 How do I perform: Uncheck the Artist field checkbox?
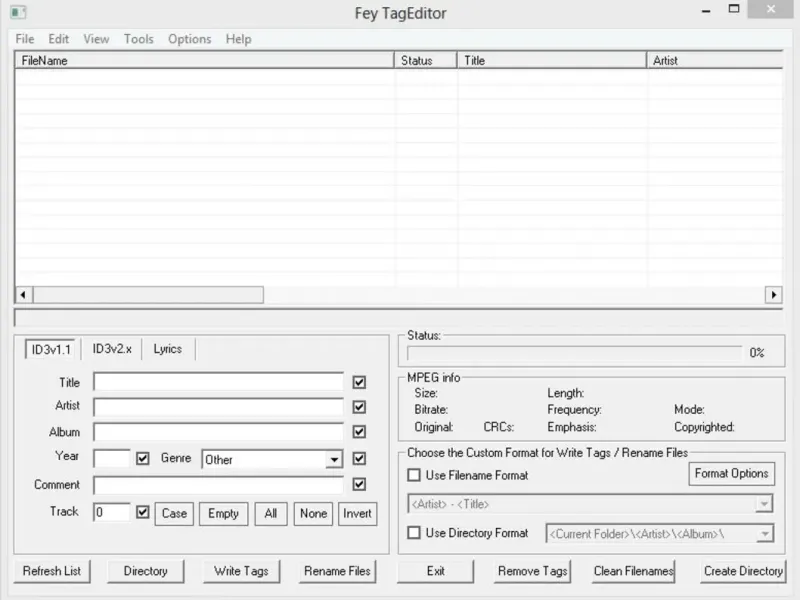coord(359,407)
